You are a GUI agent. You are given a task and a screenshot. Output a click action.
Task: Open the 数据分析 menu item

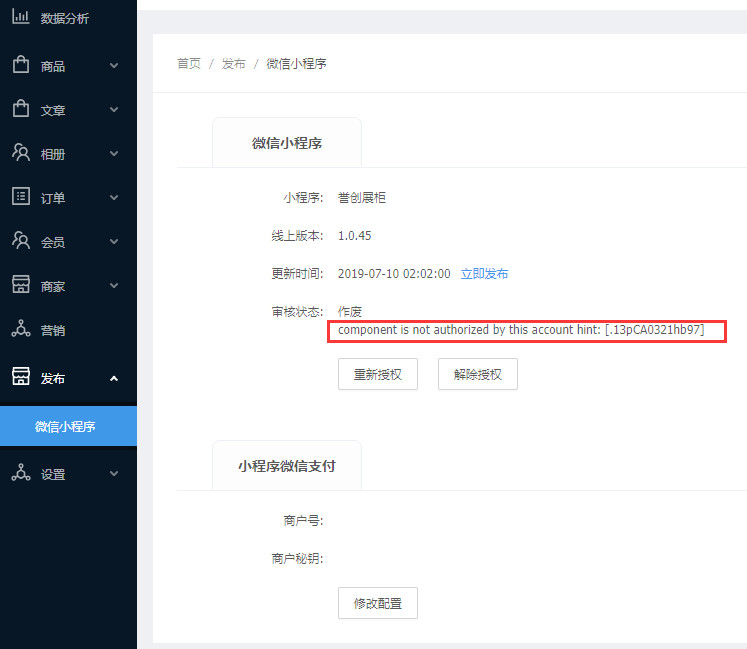pos(64,19)
